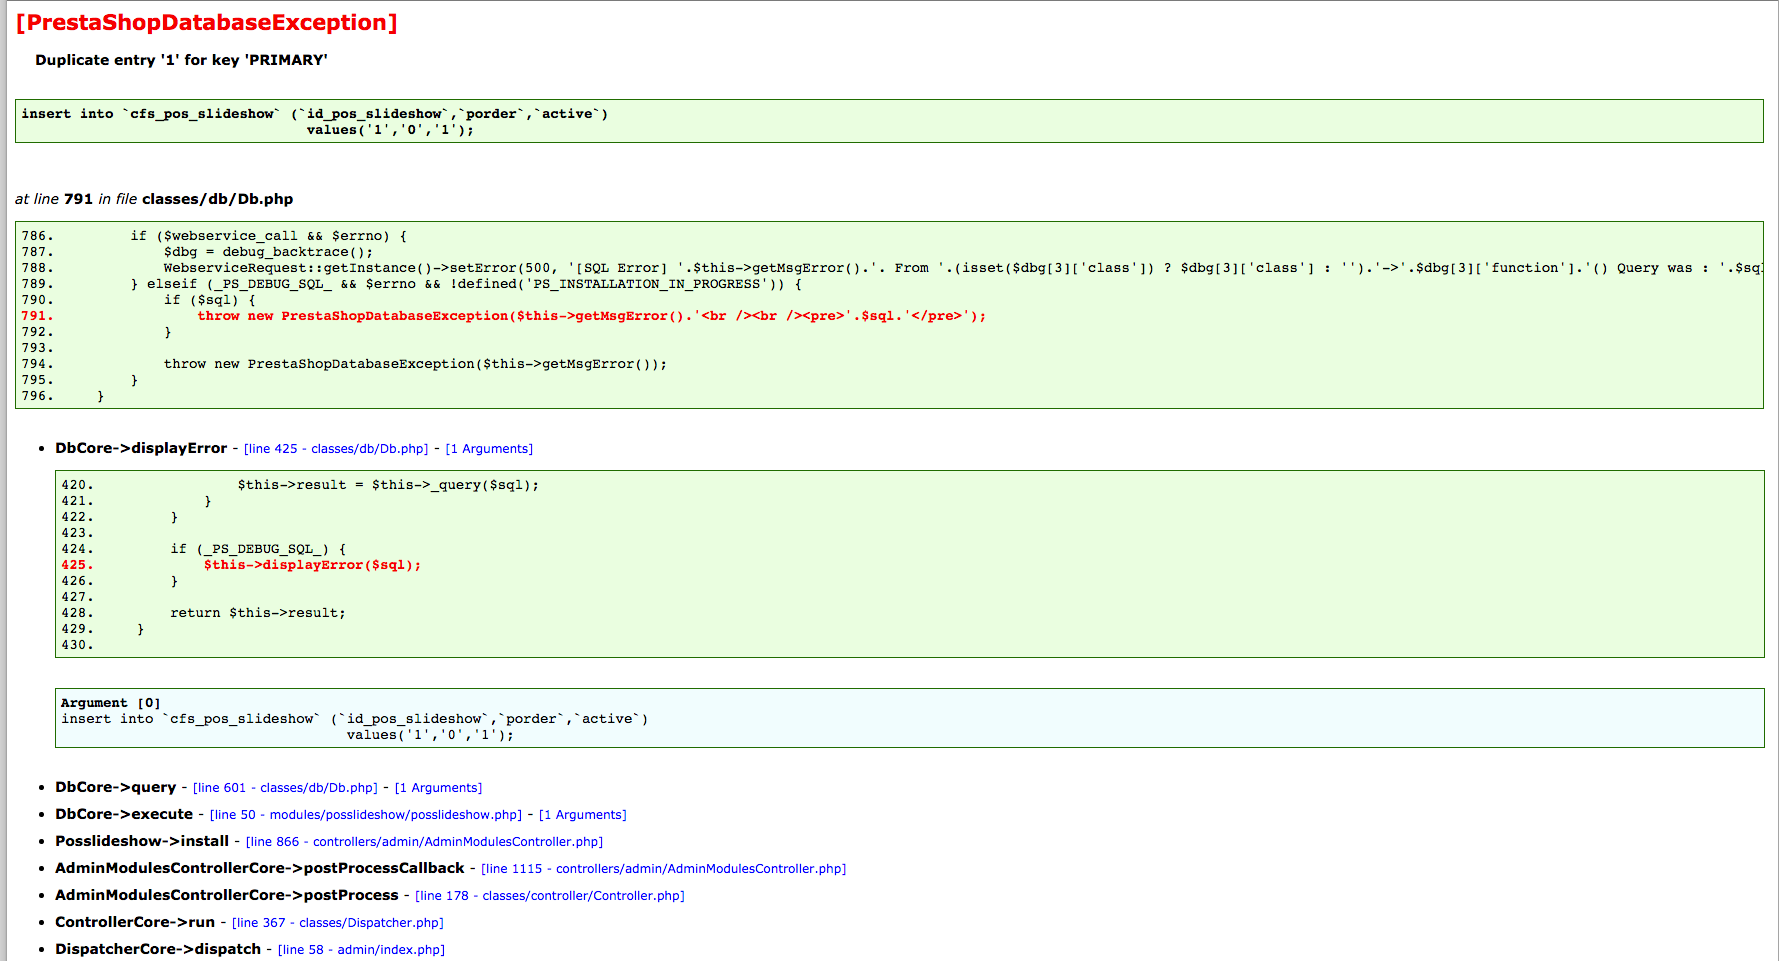Click the AdminModulesControllerCore->postProcessCallback entry name
1779x961 pixels.
click(x=260, y=868)
